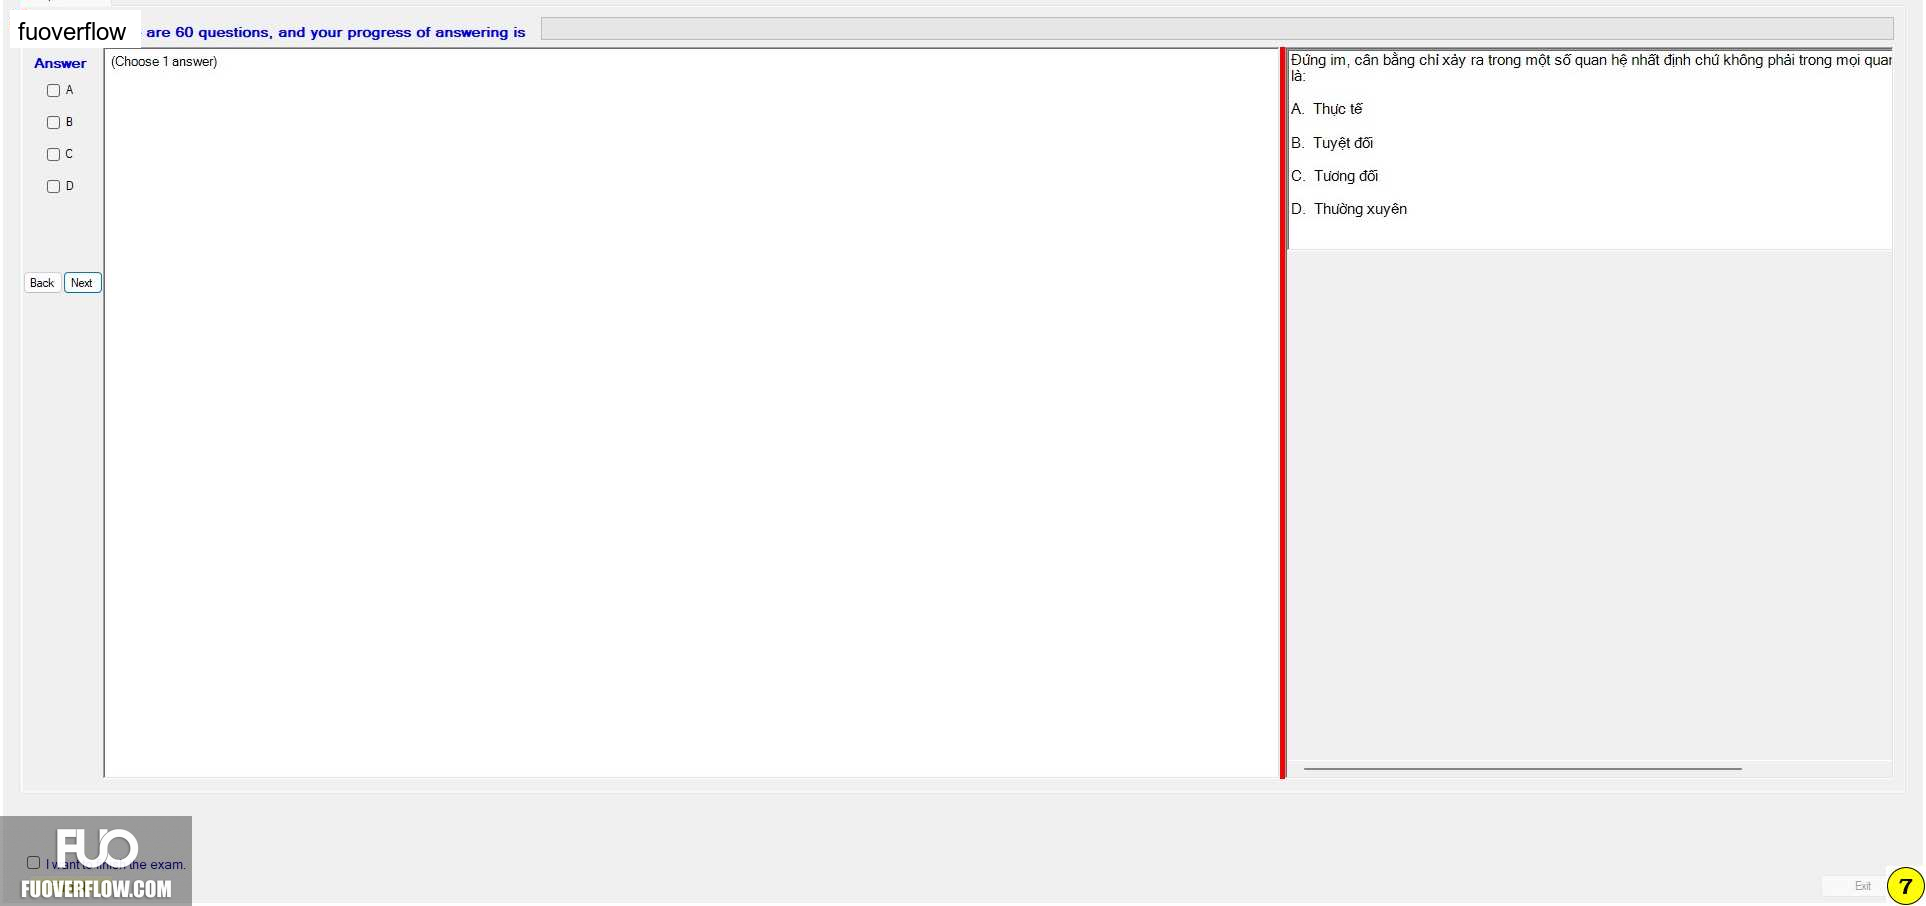This screenshot has height=906, width=1926.
Task: Tick the finish exam checkbox
Action: pos(34,863)
